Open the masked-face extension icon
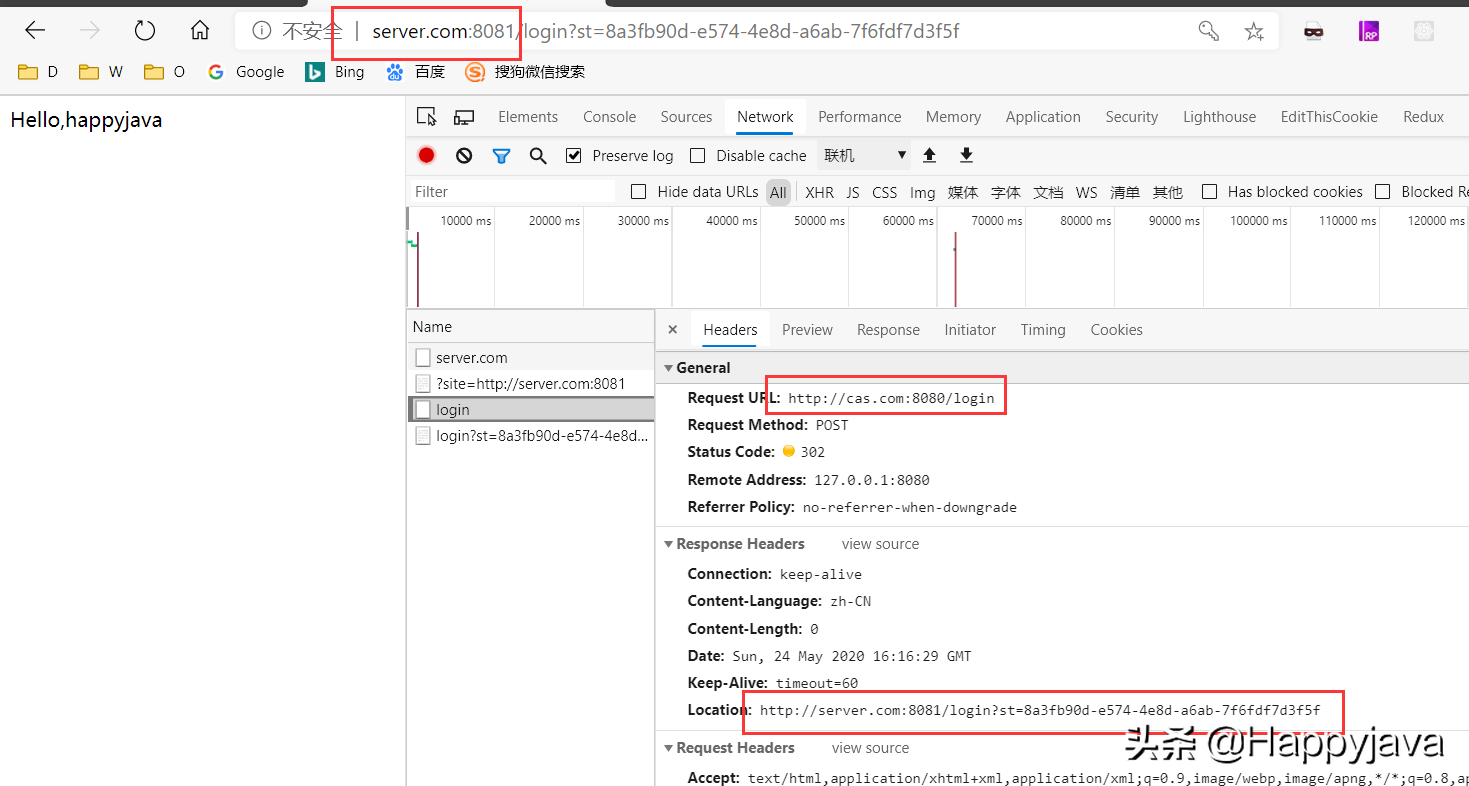1469x786 pixels. tap(1313, 32)
